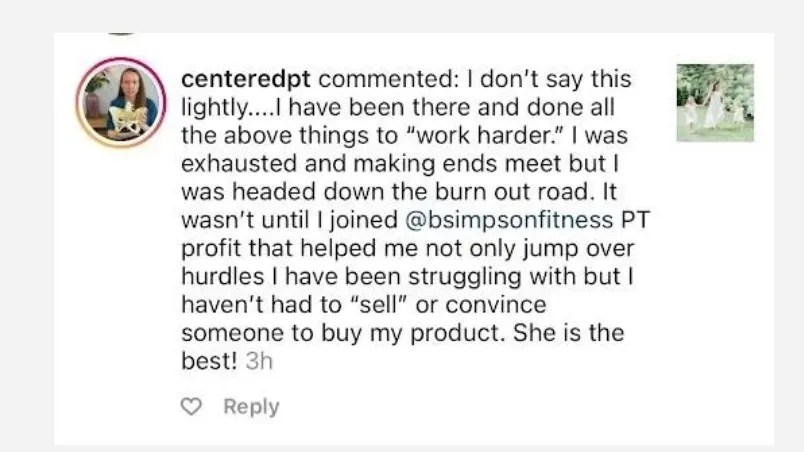Screen dimensions: 804x452
Task: Open the @bsimpsonfitness mention link
Action: (509, 220)
